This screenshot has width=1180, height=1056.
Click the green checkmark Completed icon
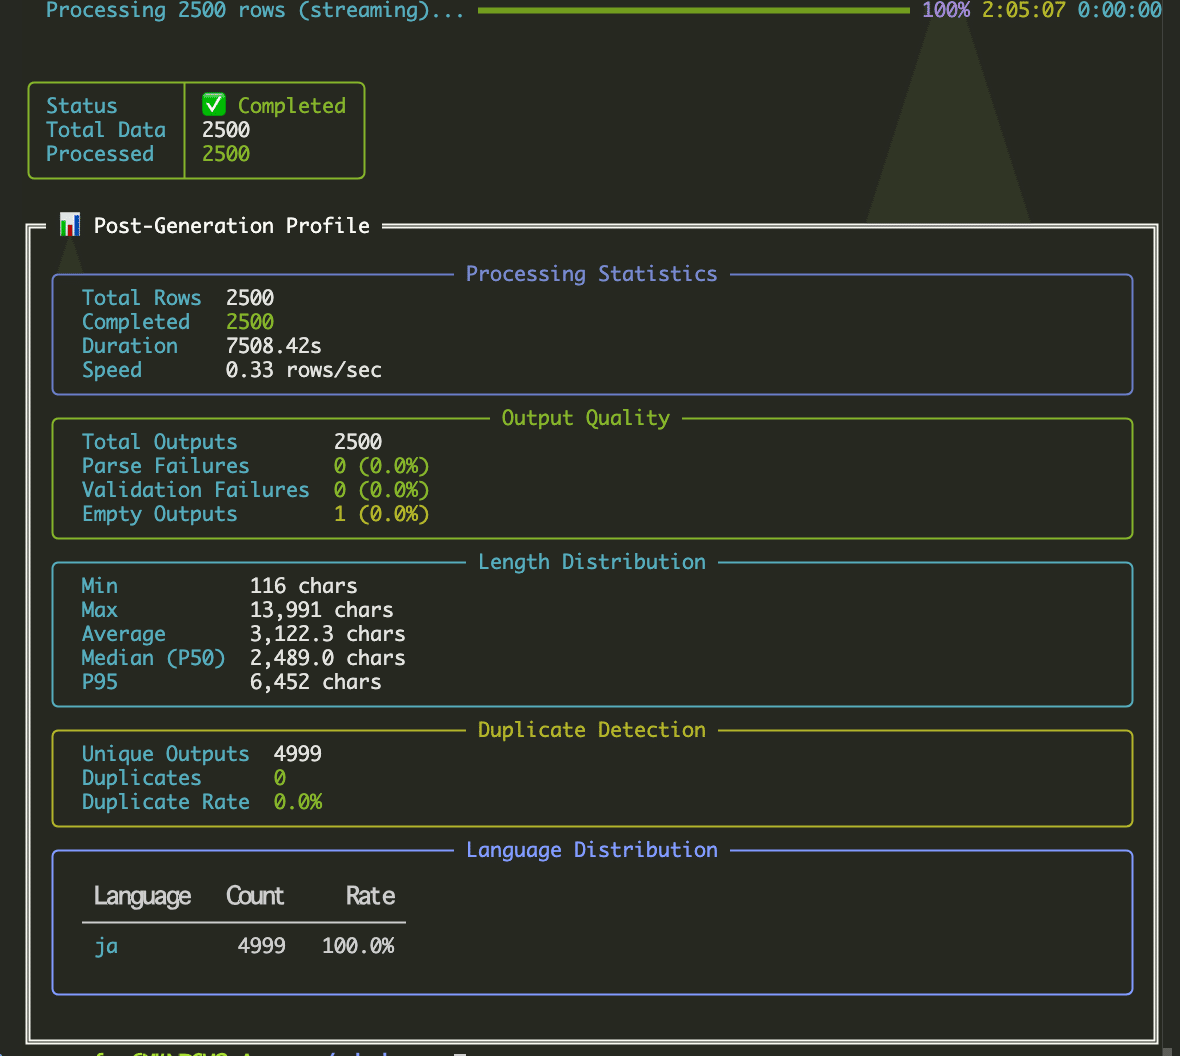pyautogui.click(x=214, y=105)
